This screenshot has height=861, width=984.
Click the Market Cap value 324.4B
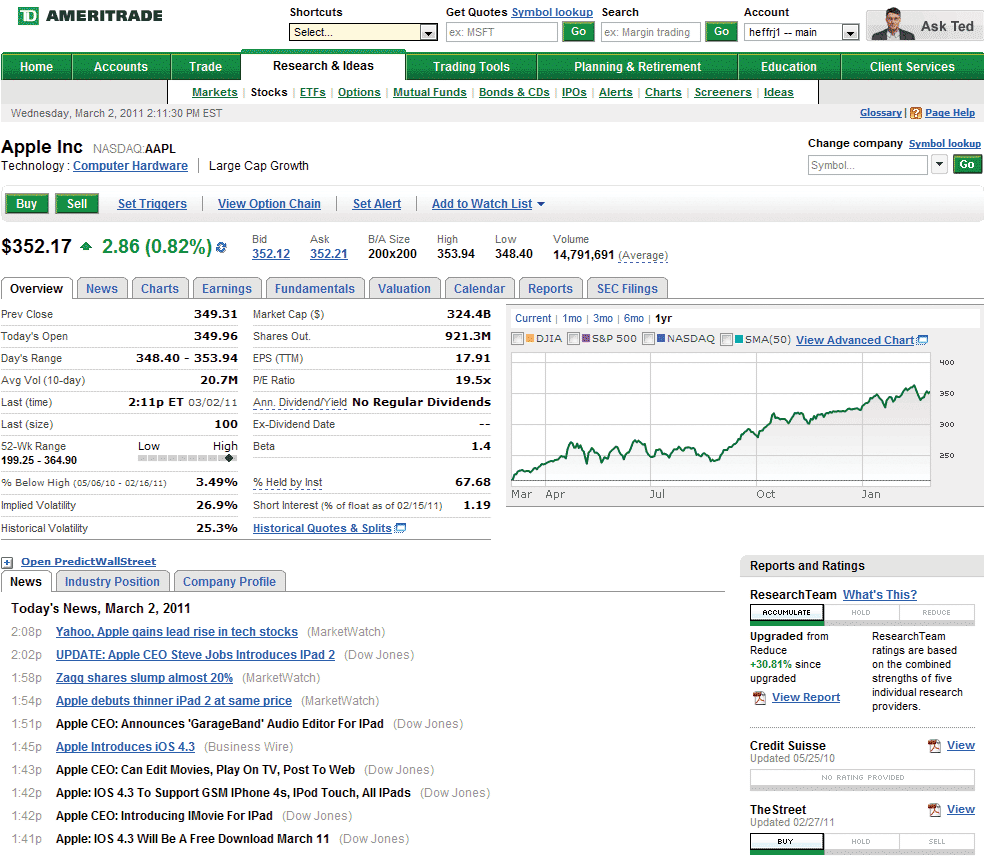tap(469, 314)
